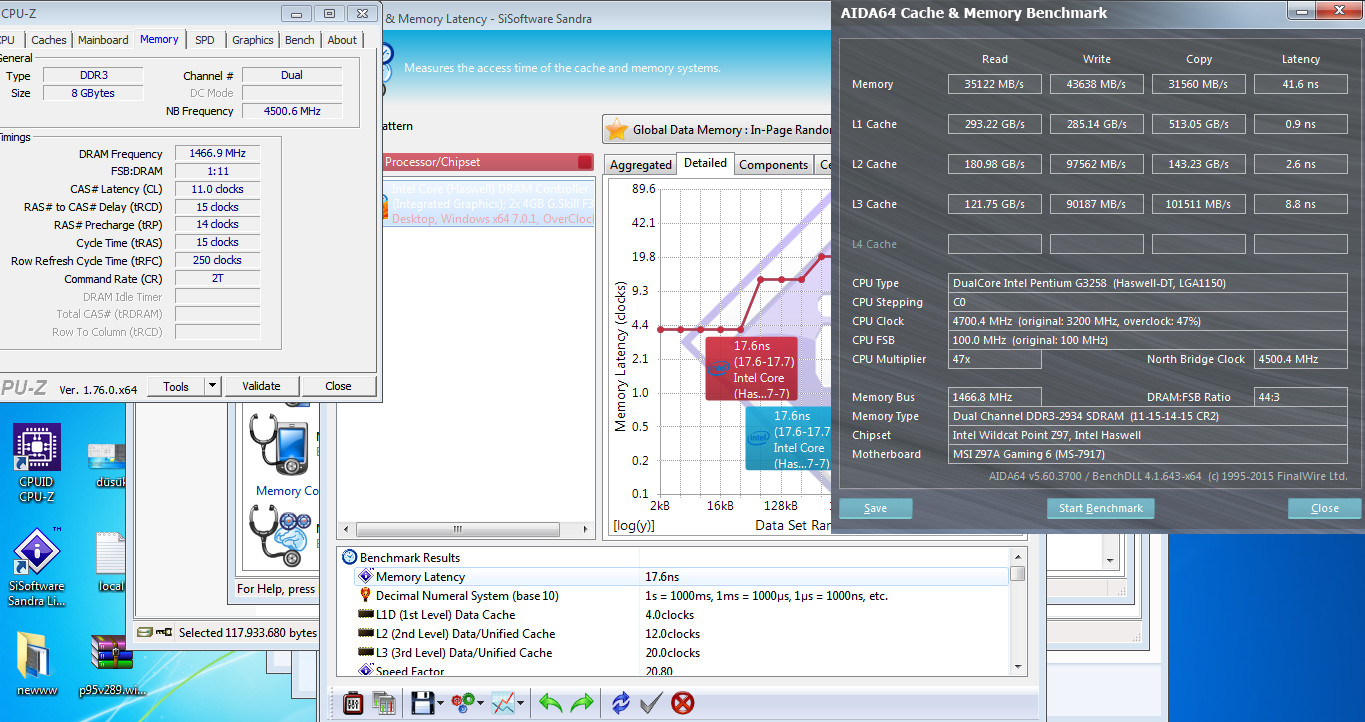Click the results table icon in Sandra toolbar
Viewport: 1365px width, 722px height.
(384, 703)
